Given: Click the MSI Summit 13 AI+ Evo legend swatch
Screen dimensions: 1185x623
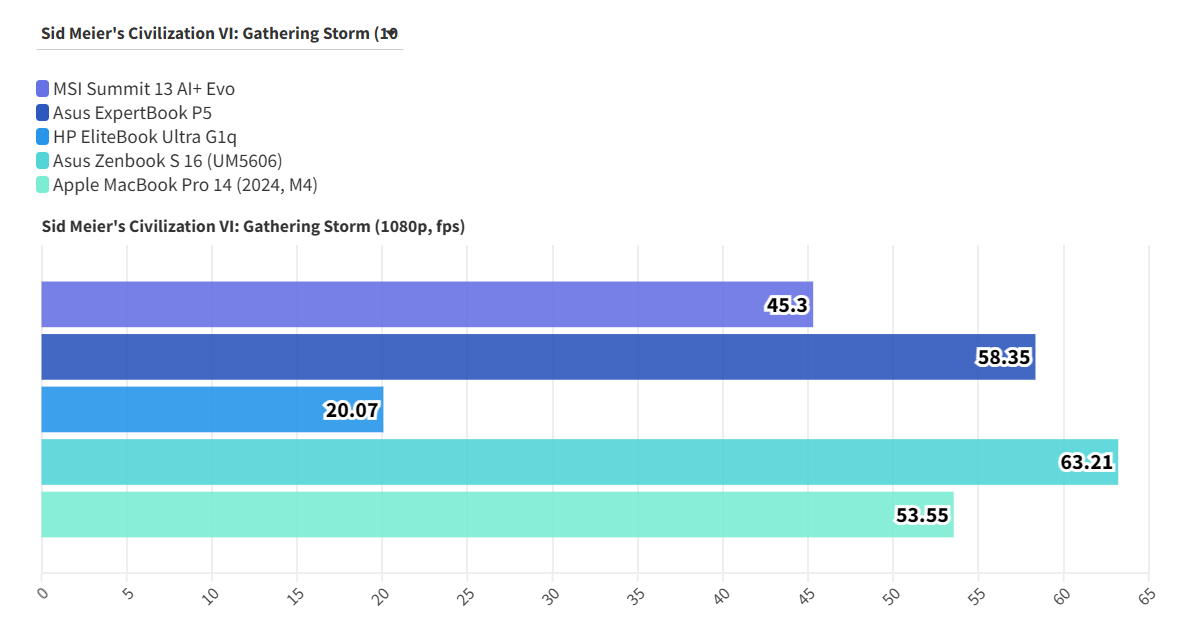Looking at the screenshot, I should 43,89.
